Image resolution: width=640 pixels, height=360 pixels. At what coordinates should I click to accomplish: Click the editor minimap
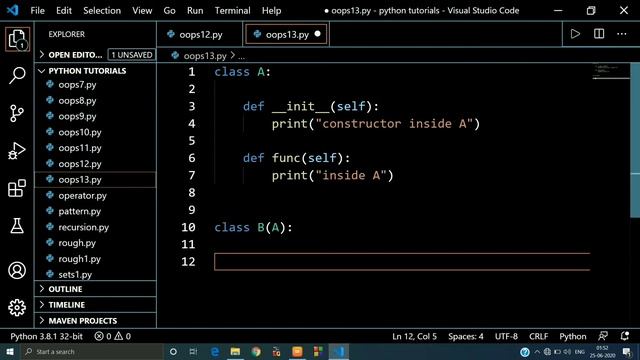tap(611, 71)
